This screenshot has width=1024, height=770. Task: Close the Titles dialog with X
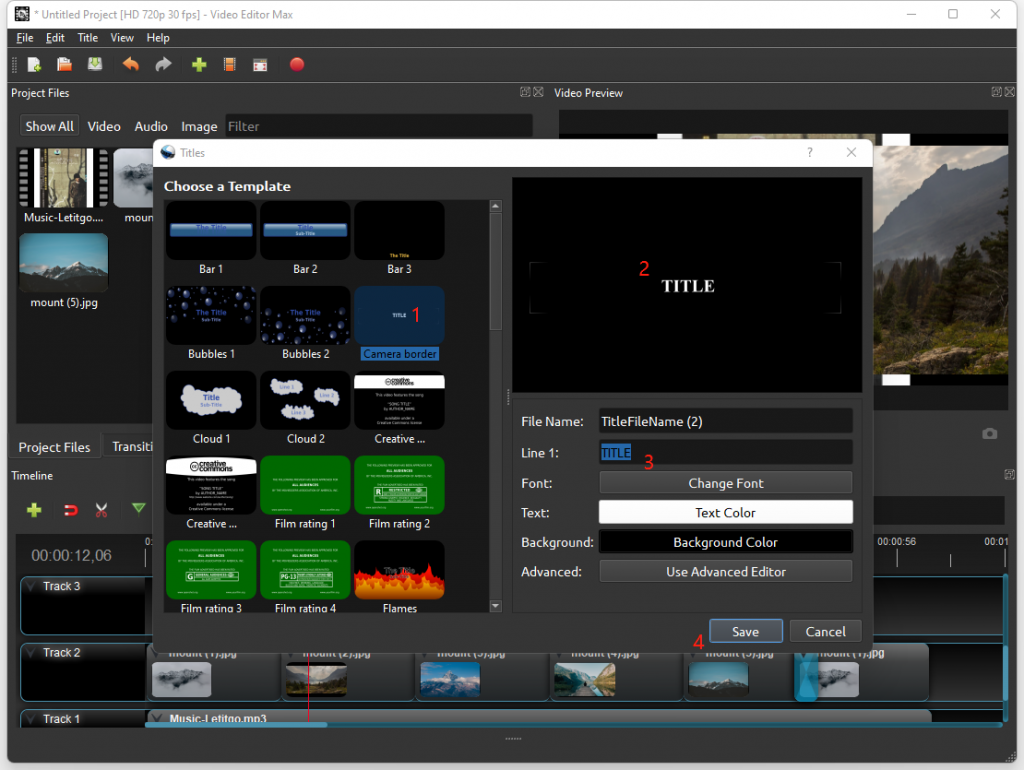851,152
